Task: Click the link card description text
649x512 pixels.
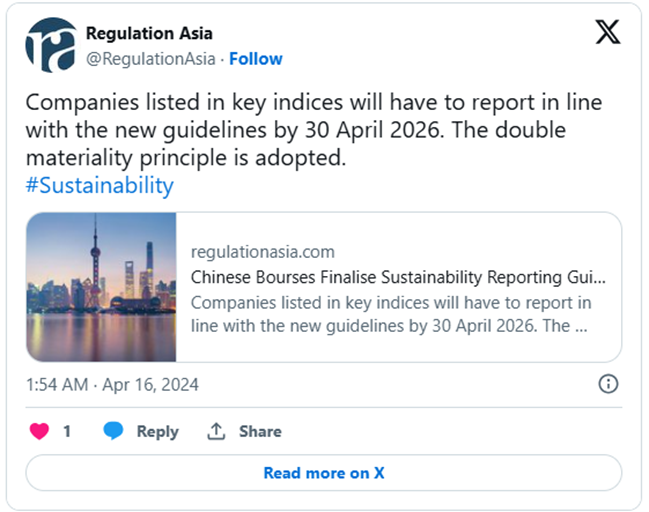Action: click(390, 314)
